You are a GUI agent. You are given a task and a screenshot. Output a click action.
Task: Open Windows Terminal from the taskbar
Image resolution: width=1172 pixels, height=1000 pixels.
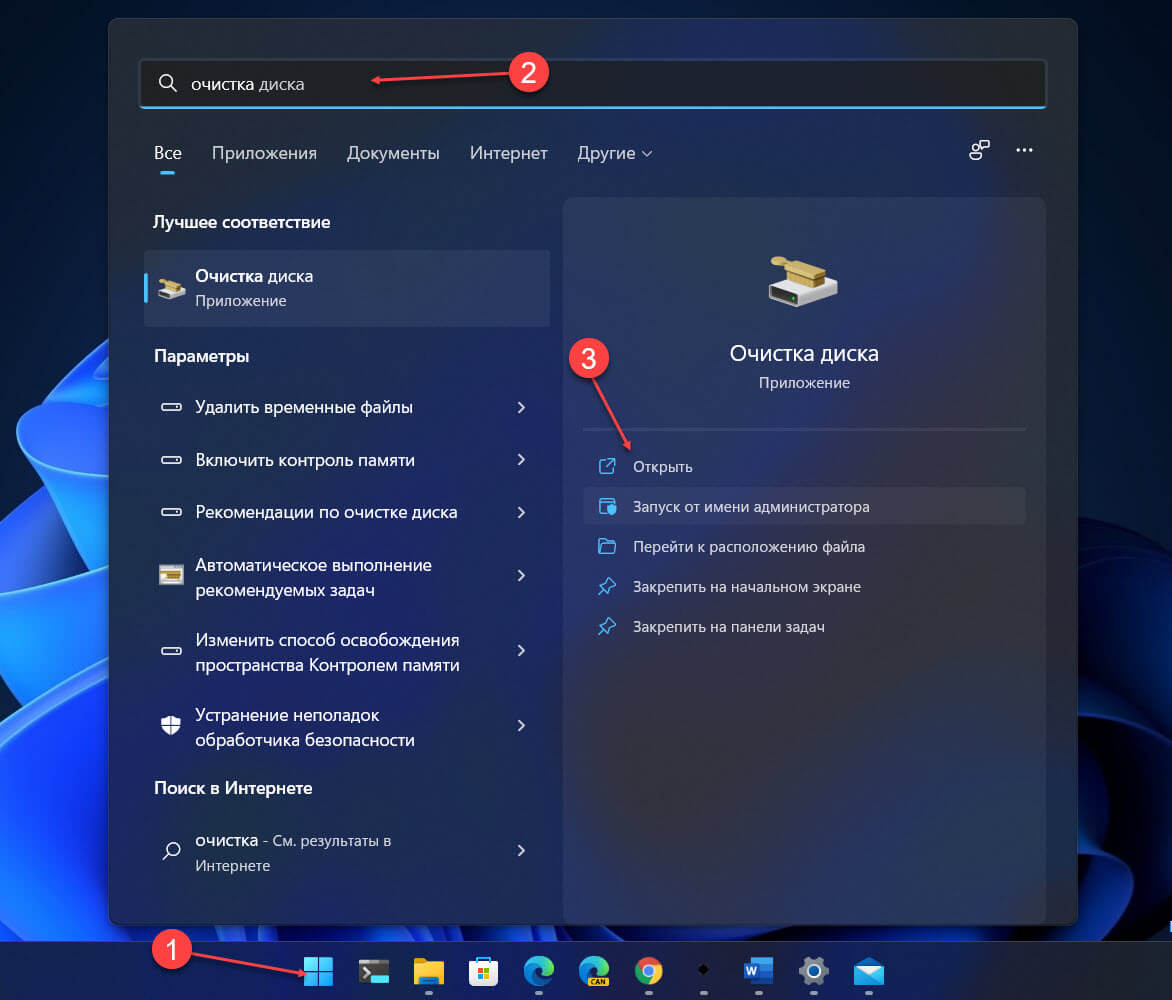374,972
